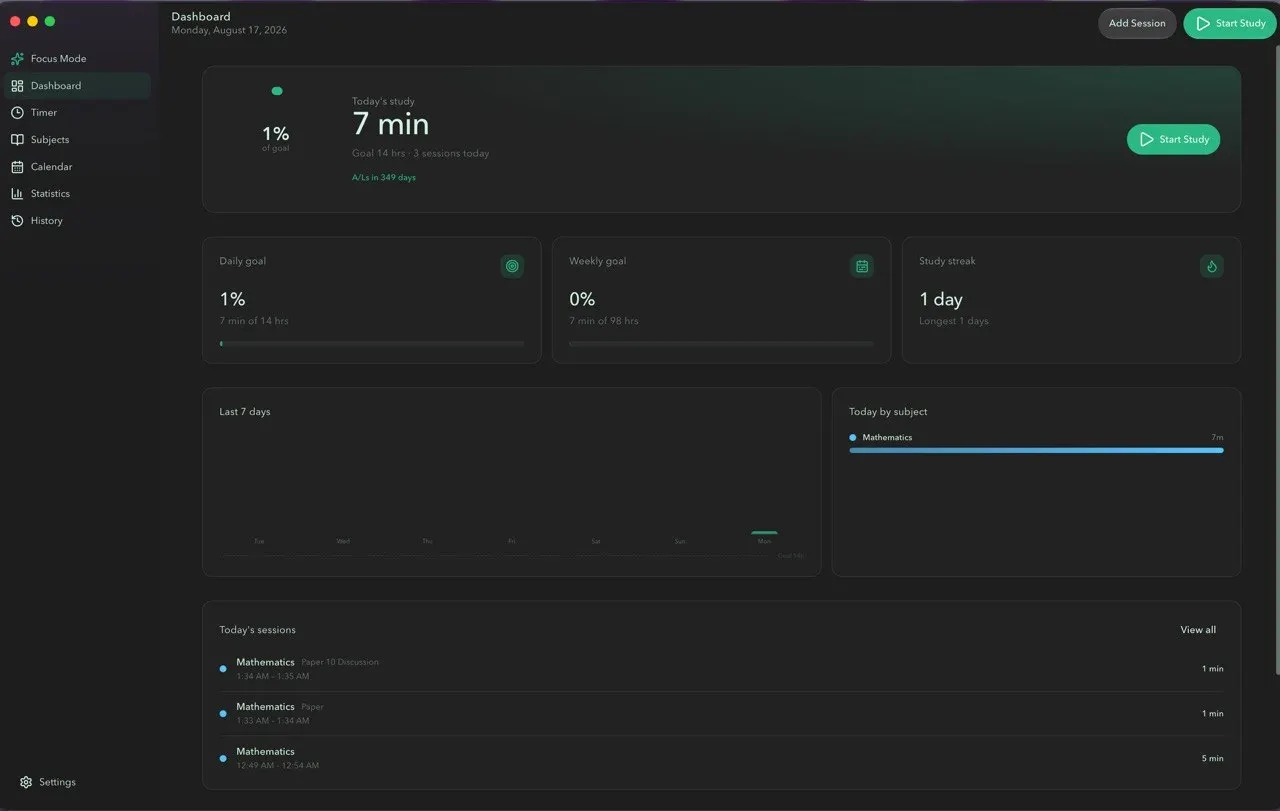Click the '7 min of 98 hrs' text
This screenshot has height=811, width=1280.
(604, 321)
